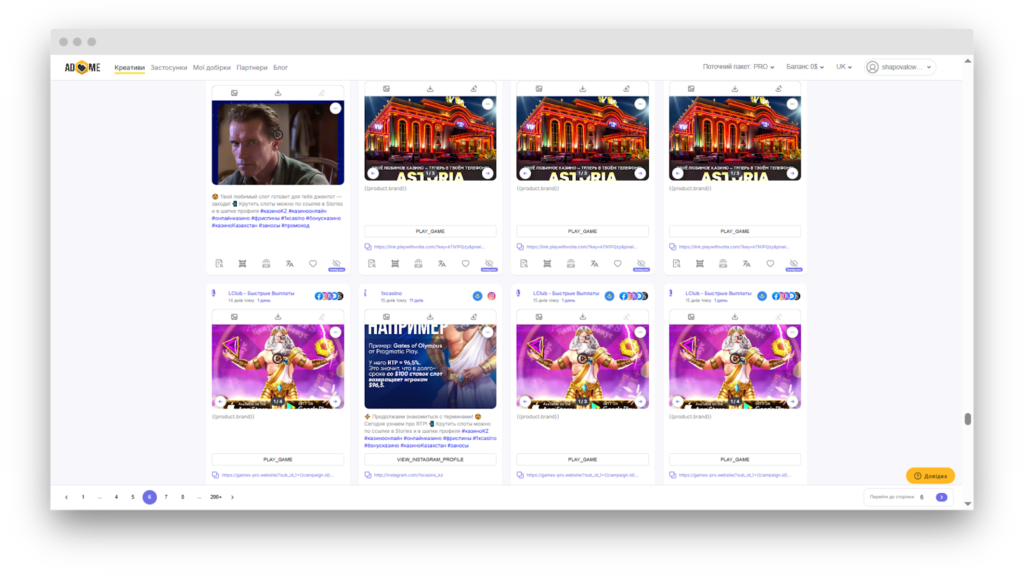Toggle the hide eye icon under the Schwarzenegger creative

click(x=337, y=264)
